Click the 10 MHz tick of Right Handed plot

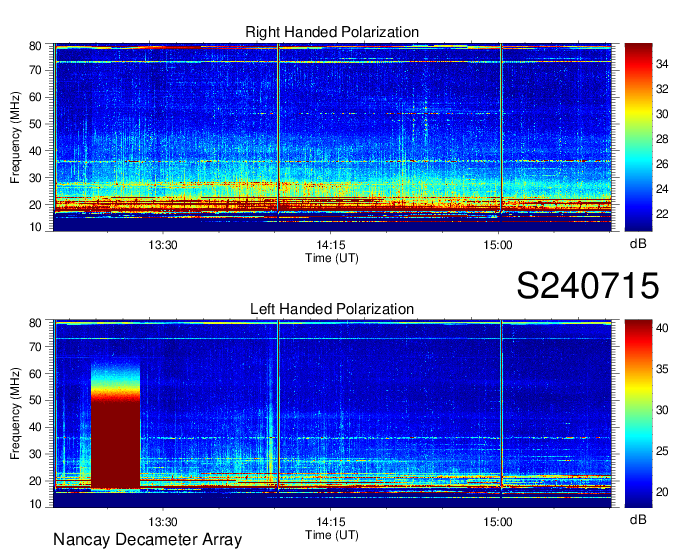pos(35,227)
